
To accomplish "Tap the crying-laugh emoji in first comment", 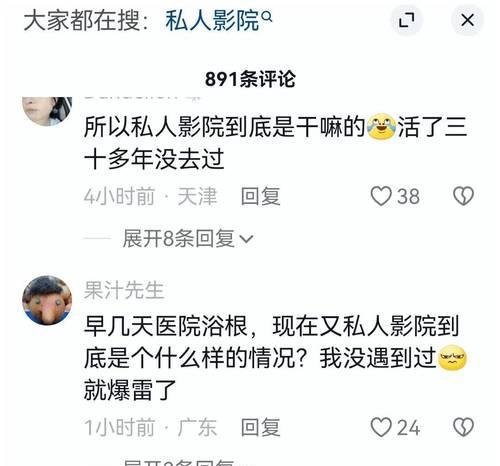I will 381,127.
